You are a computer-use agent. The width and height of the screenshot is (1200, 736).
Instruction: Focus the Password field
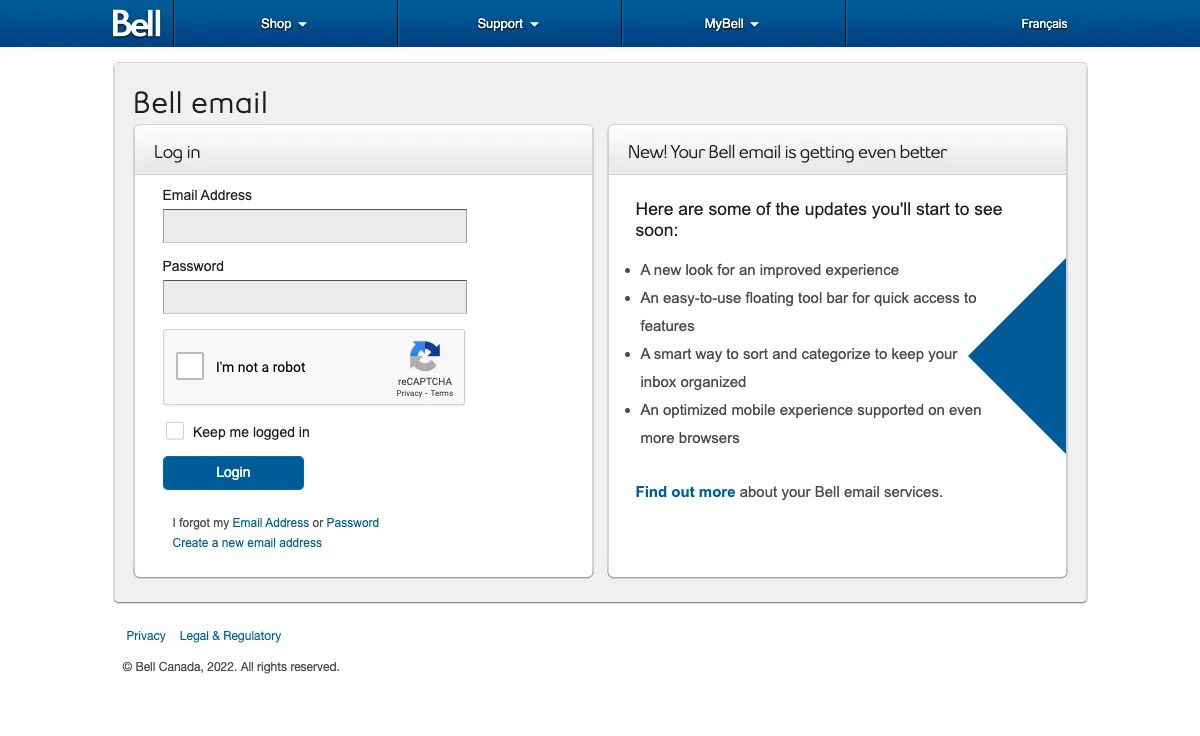click(x=315, y=297)
